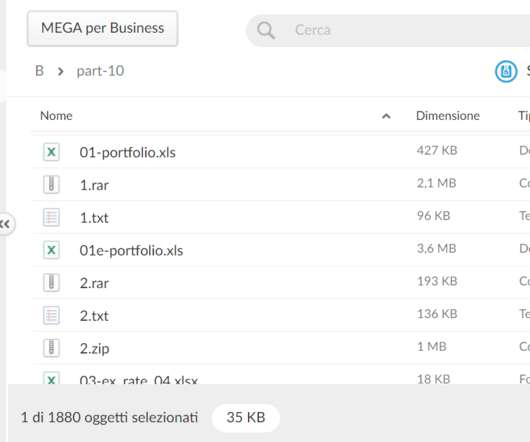530x442 pixels.
Task: Click the text file icon for 2.txt
Action: (x=51, y=316)
